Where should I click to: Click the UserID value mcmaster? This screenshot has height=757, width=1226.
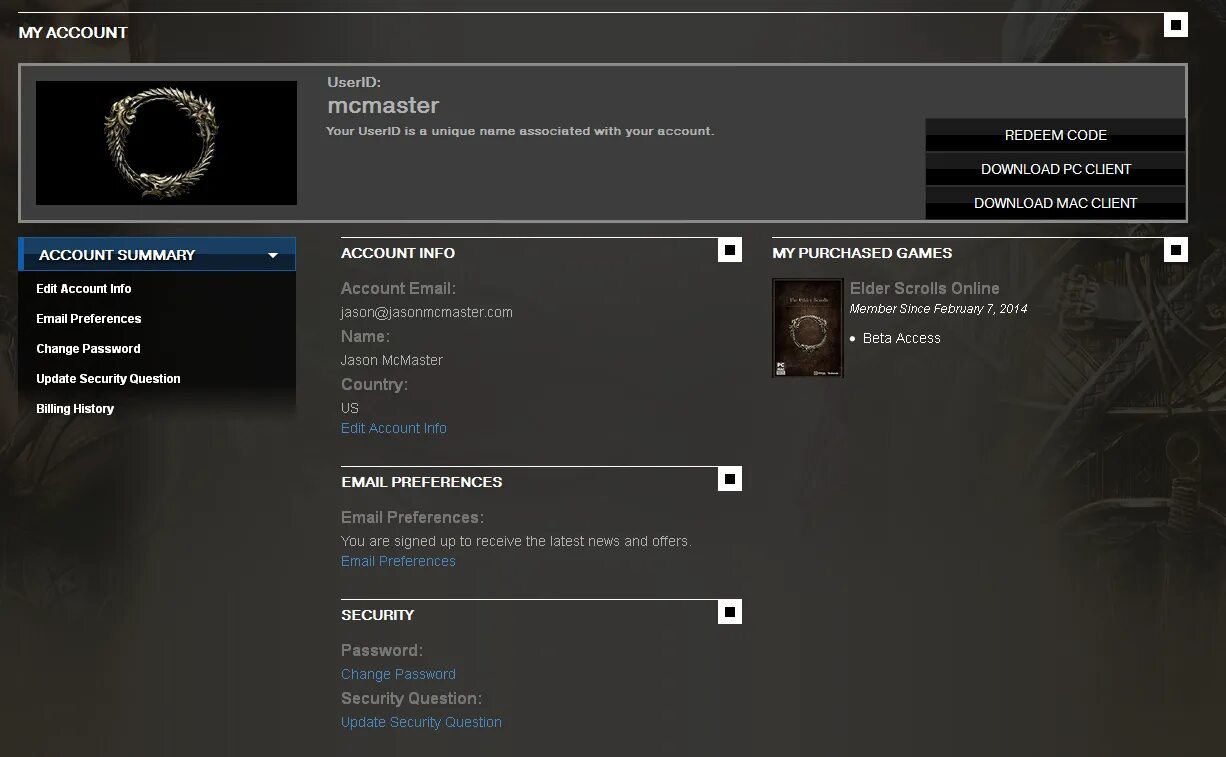coord(383,105)
